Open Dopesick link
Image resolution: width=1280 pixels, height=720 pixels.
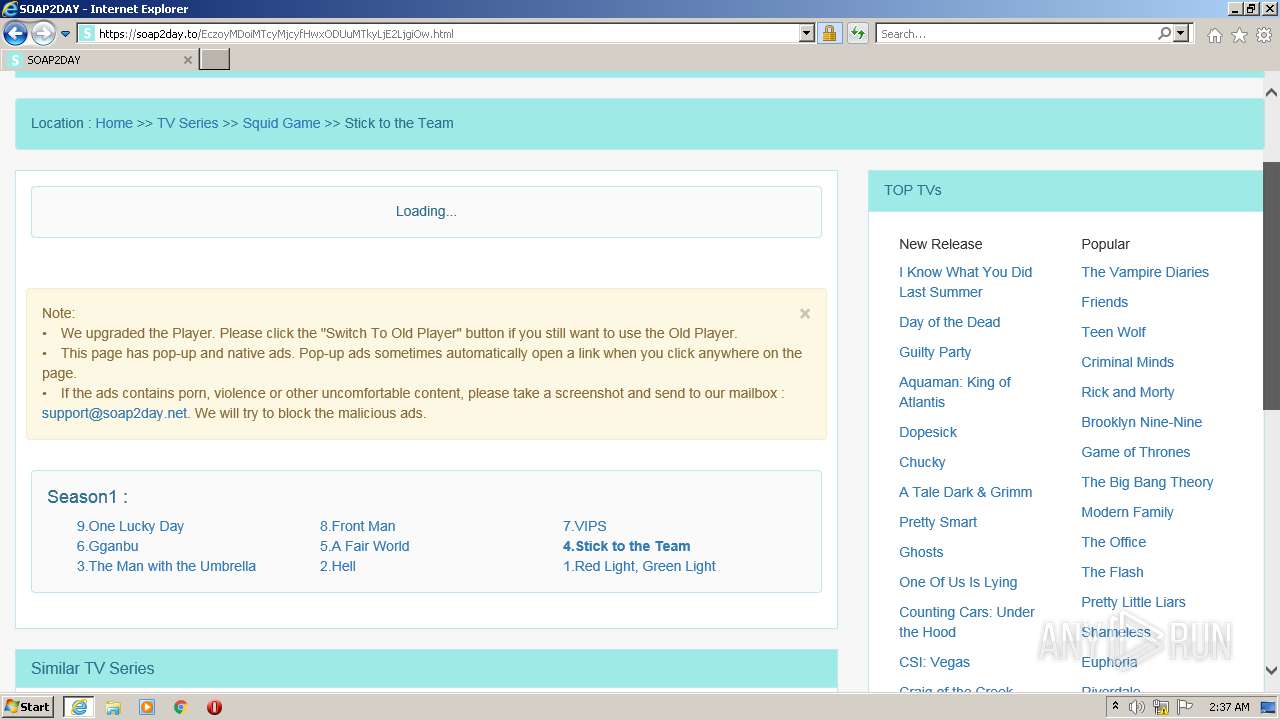pos(928,432)
